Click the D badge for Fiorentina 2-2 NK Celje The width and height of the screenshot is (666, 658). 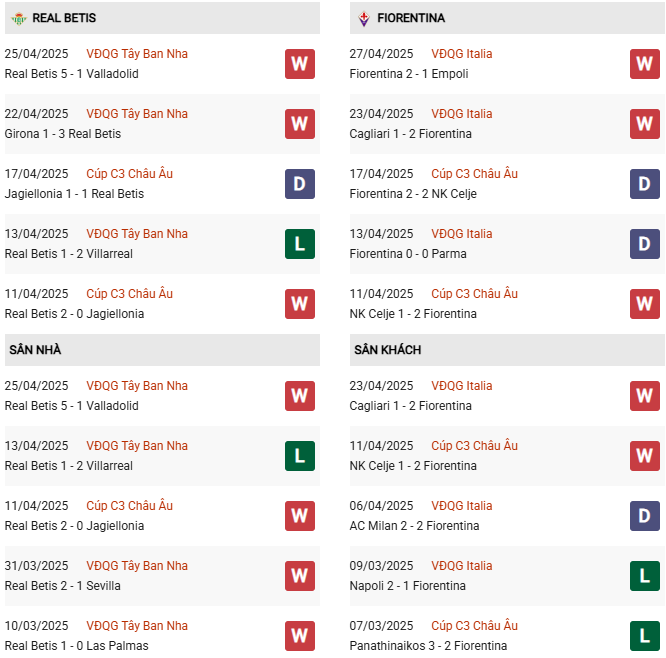pyautogui.click(x=645, y=184)
